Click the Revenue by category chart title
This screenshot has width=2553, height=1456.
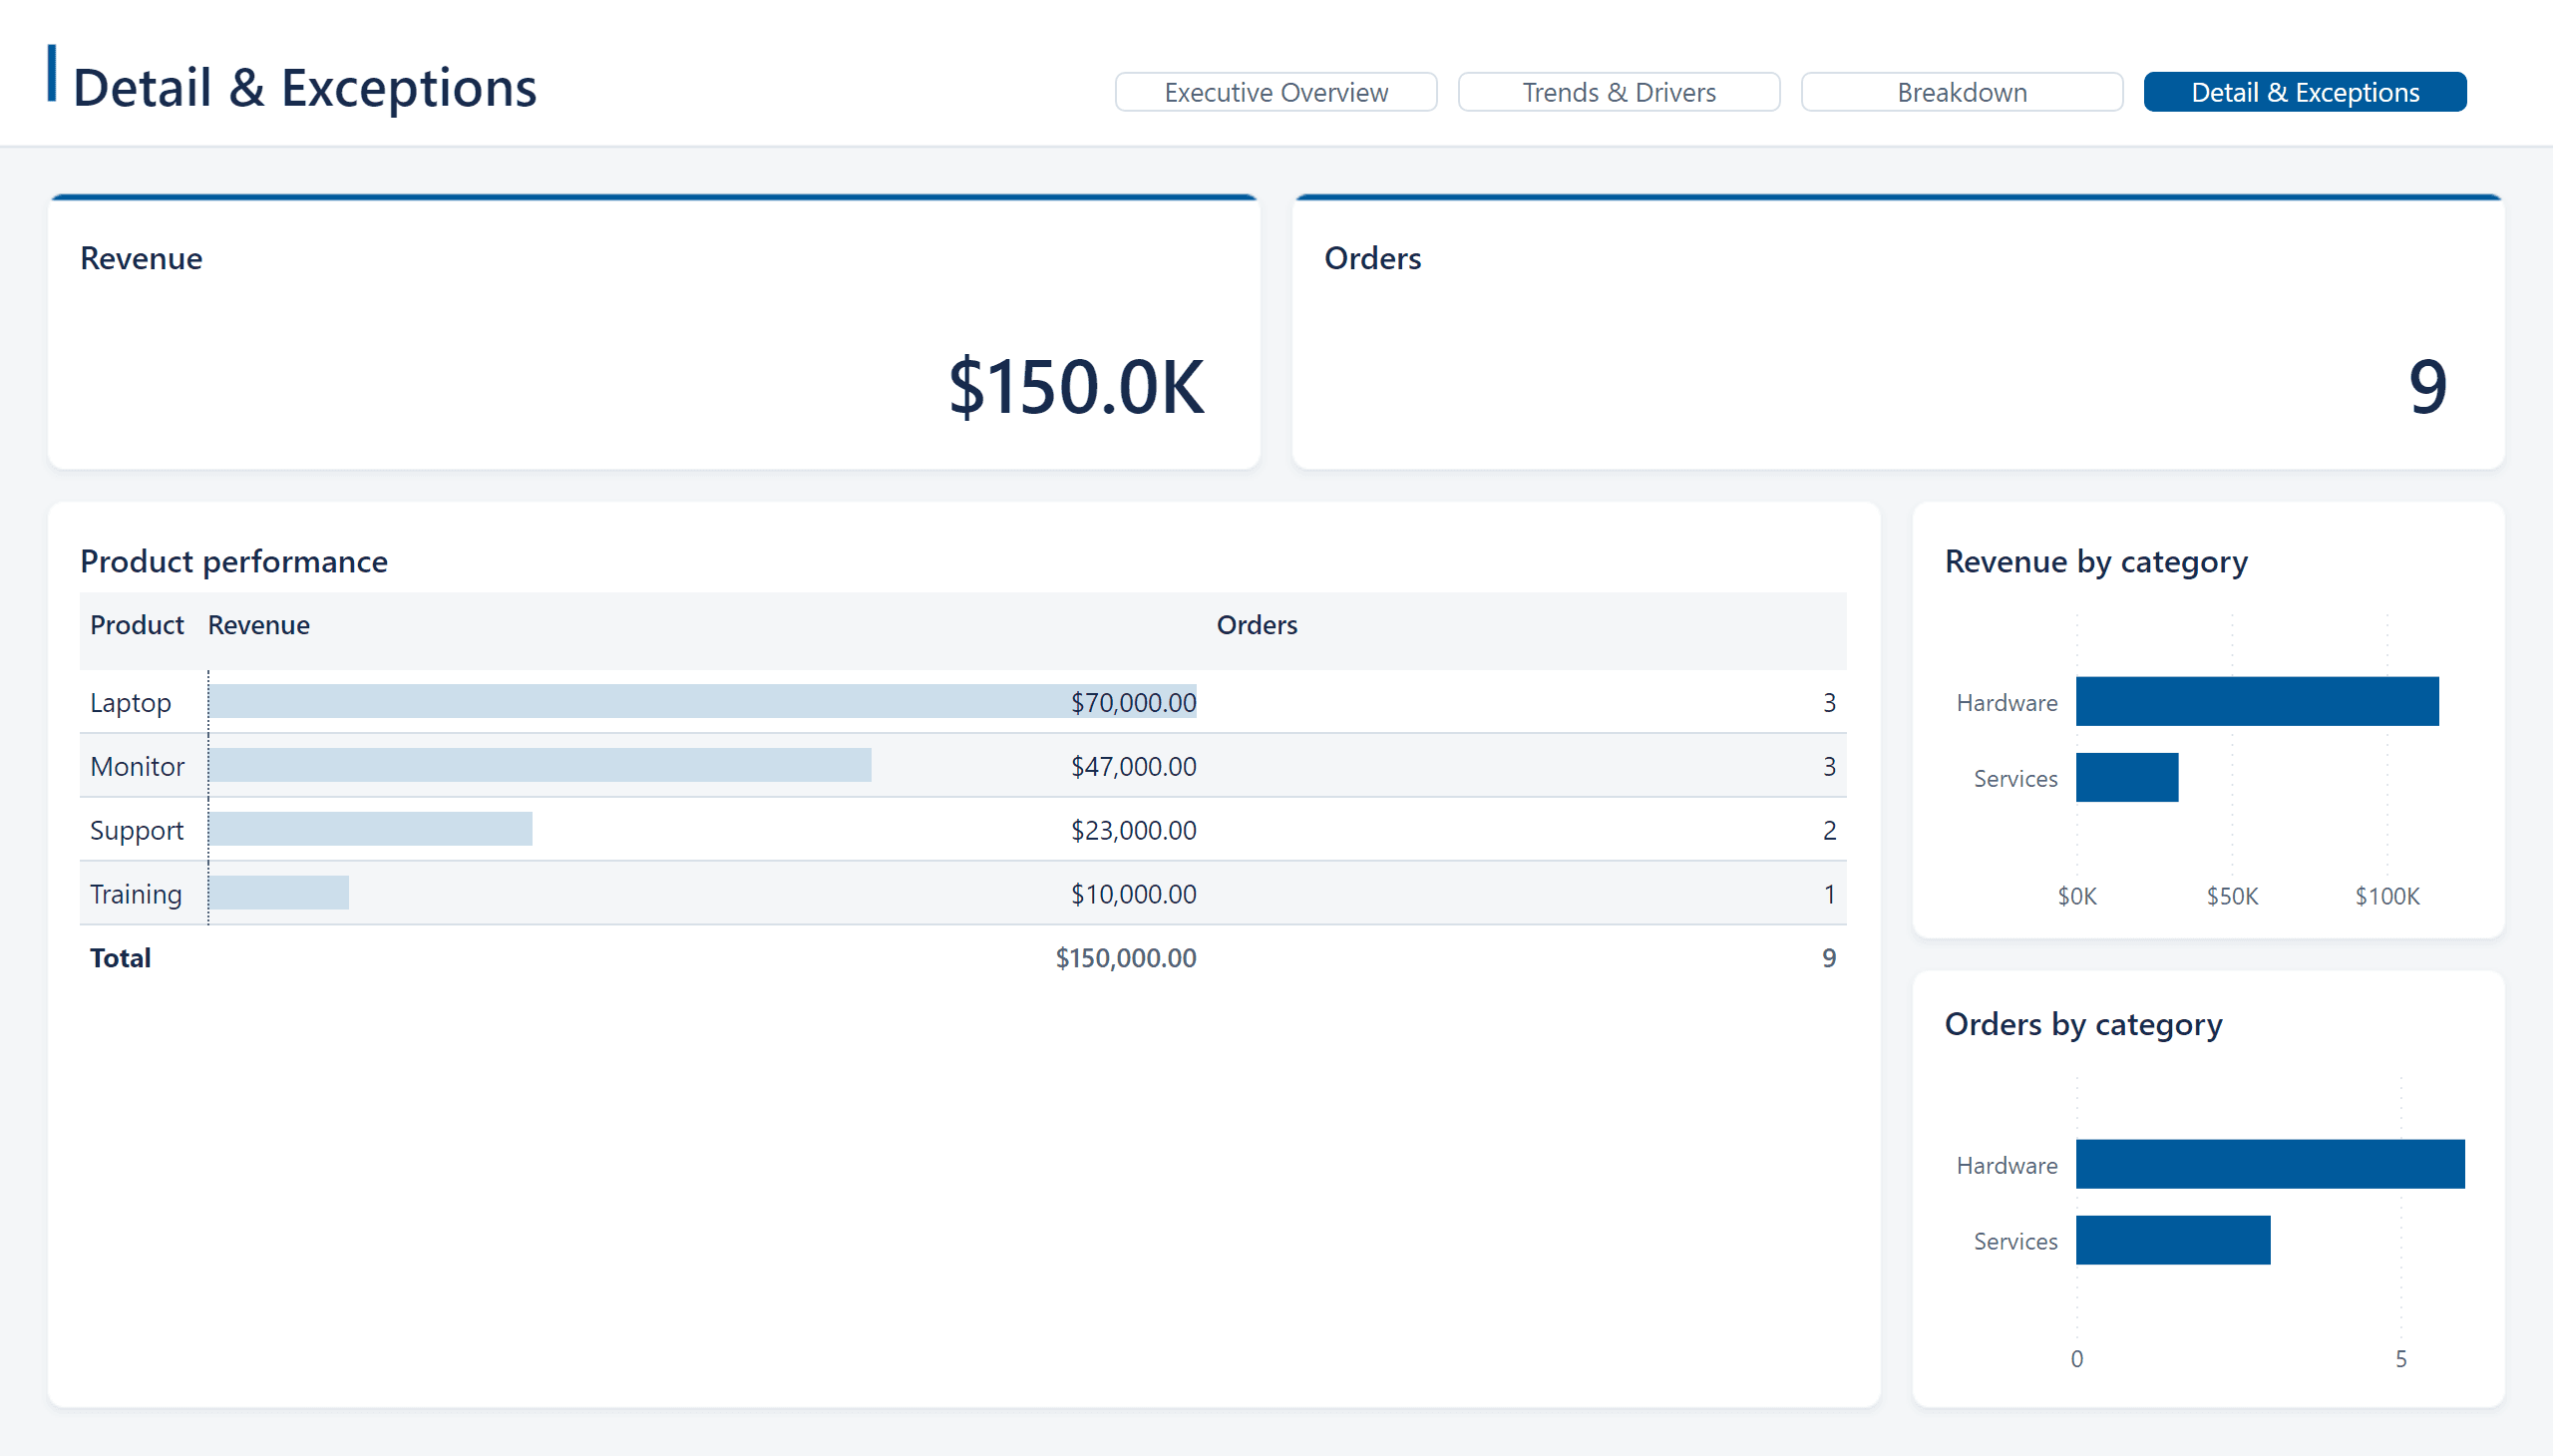[x=2096, y=561]
